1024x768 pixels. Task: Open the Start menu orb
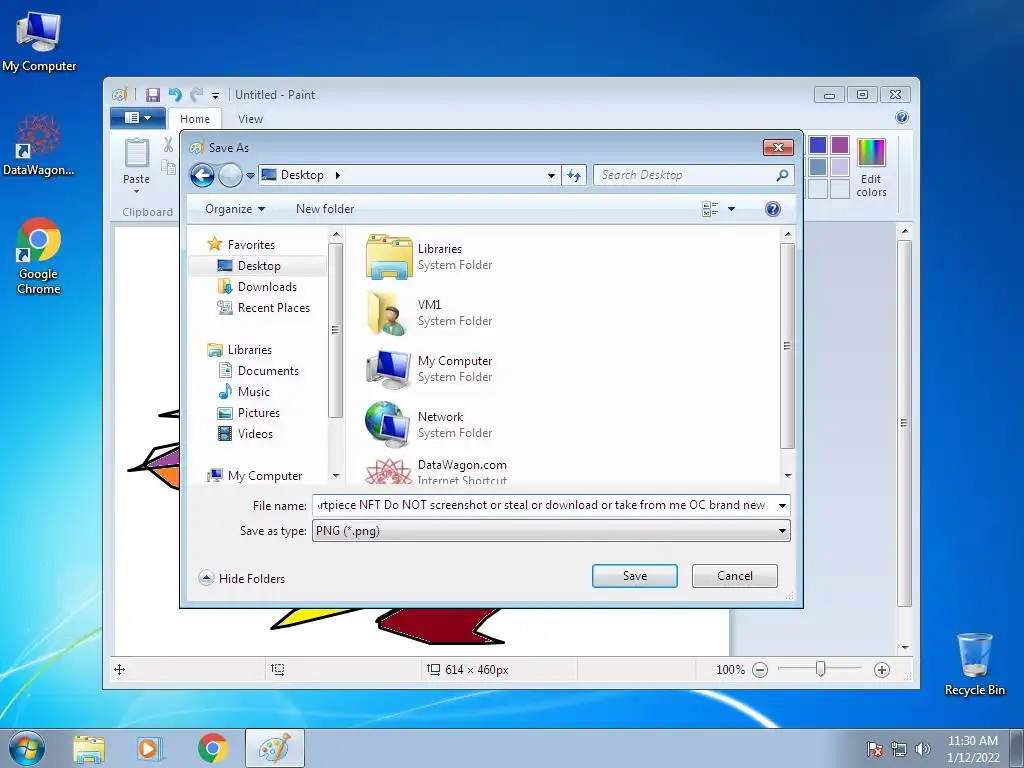[27, 748]
